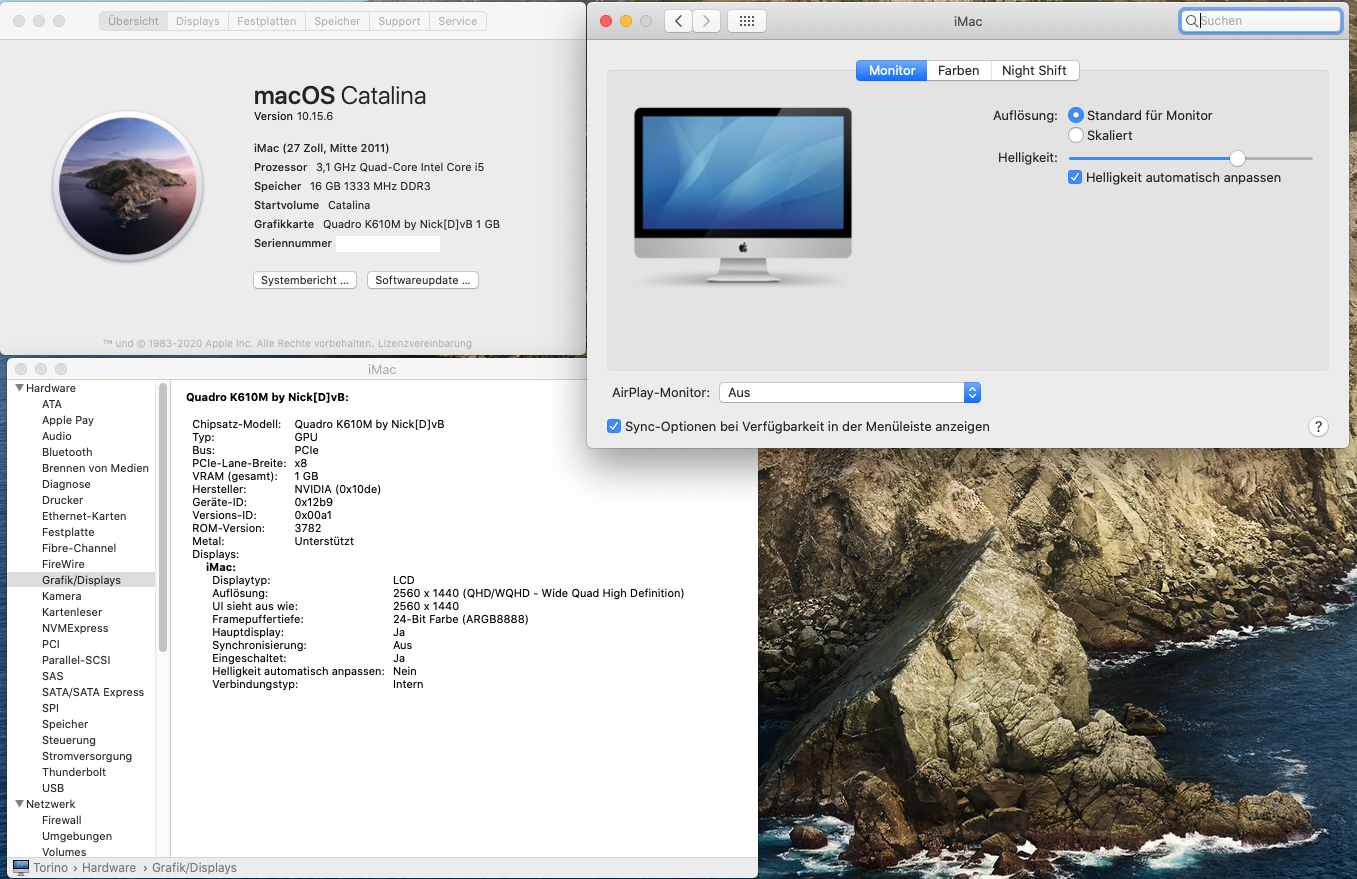Switch to the Monitor tab
Image resolution: width=1357 pixels, height=879 pixels.
[x=892, y=70]
